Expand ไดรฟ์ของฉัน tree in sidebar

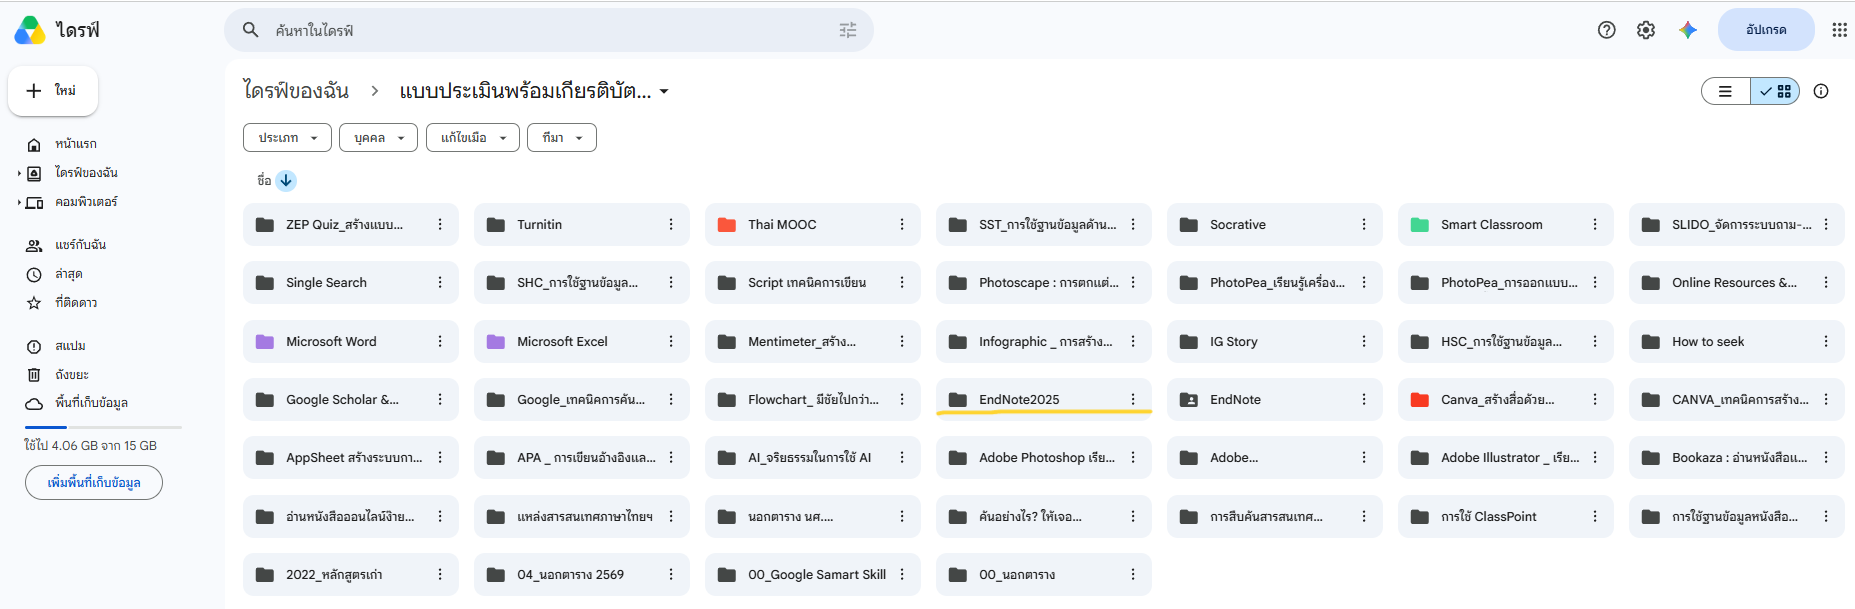pyautogui.click(x=19, y=174)
